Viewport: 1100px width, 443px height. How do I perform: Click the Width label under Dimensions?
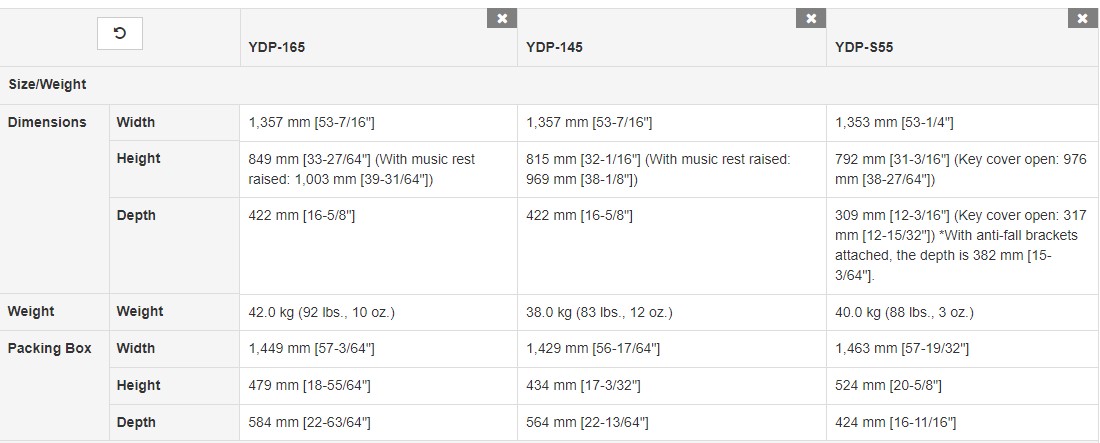click(x=135, y=122)
